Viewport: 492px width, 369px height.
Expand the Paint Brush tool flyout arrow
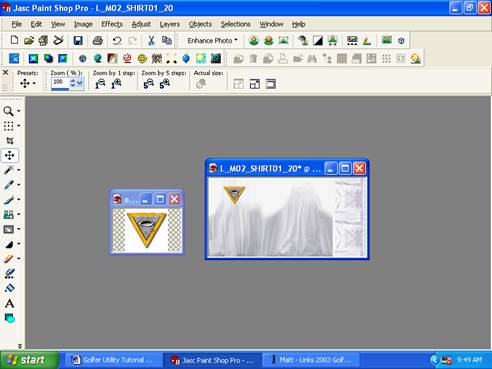19,200
